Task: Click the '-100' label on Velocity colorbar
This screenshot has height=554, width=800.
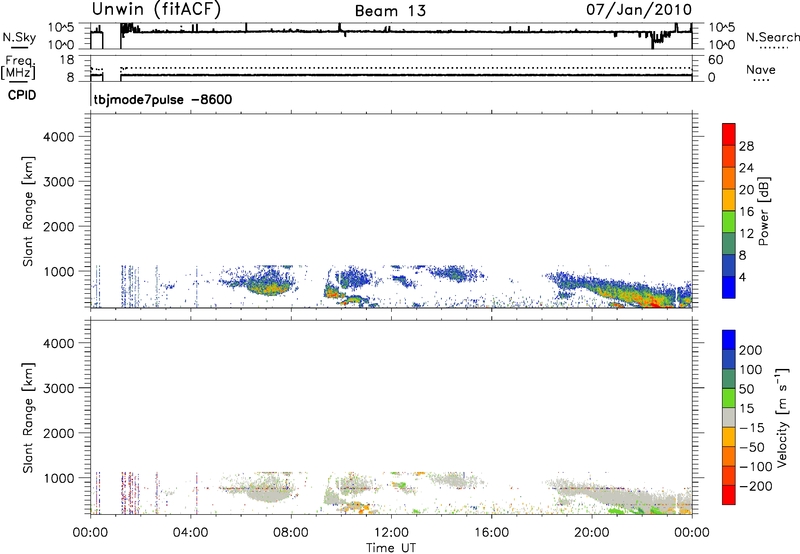Action: [756, 466]
